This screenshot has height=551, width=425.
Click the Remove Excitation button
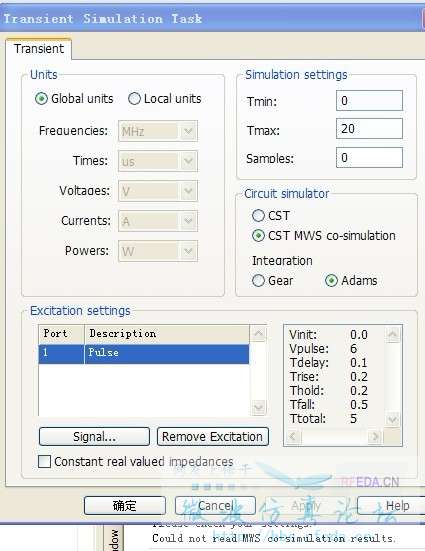click(213, 437)
